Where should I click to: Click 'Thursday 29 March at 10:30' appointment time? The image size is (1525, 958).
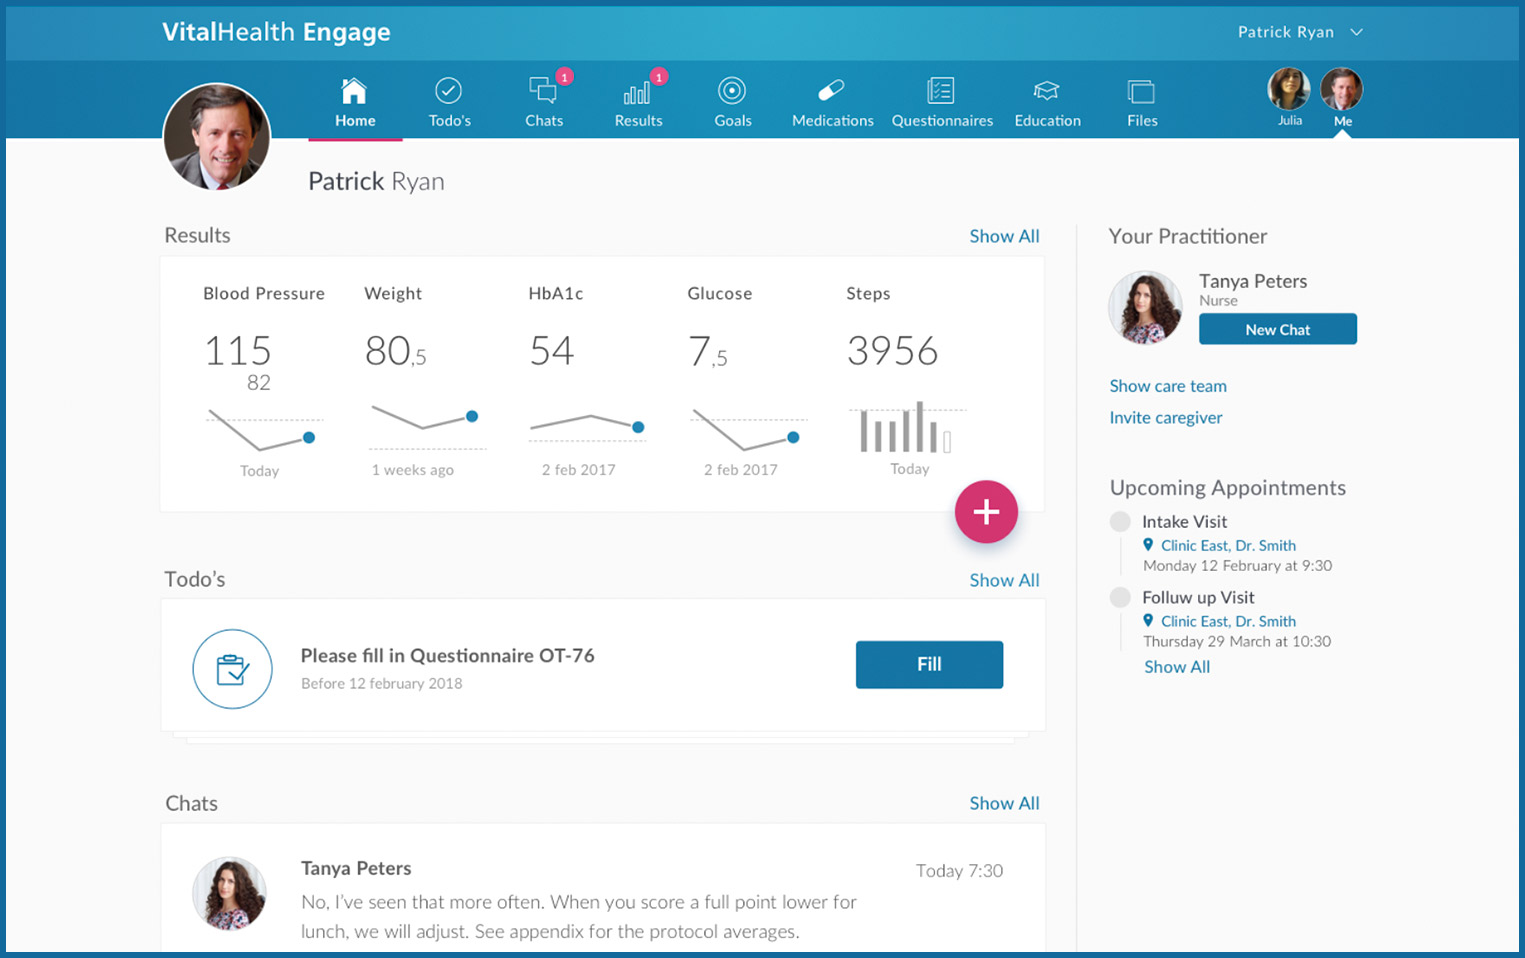[1237, 642]
